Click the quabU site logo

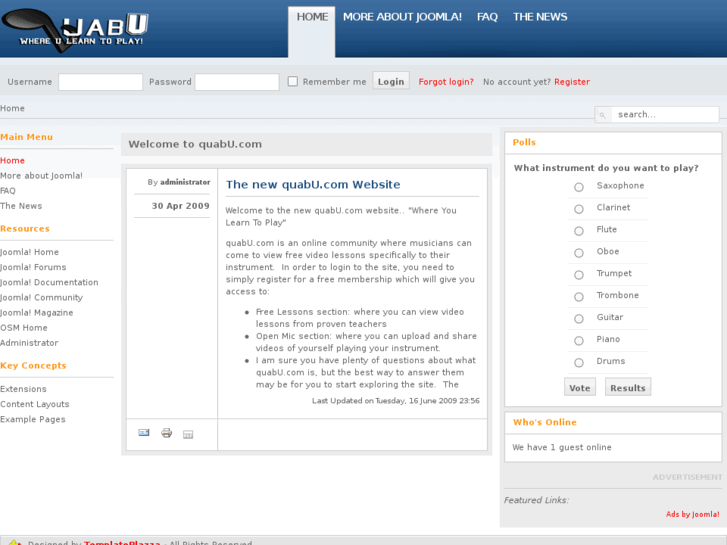[x=75, y=29]
